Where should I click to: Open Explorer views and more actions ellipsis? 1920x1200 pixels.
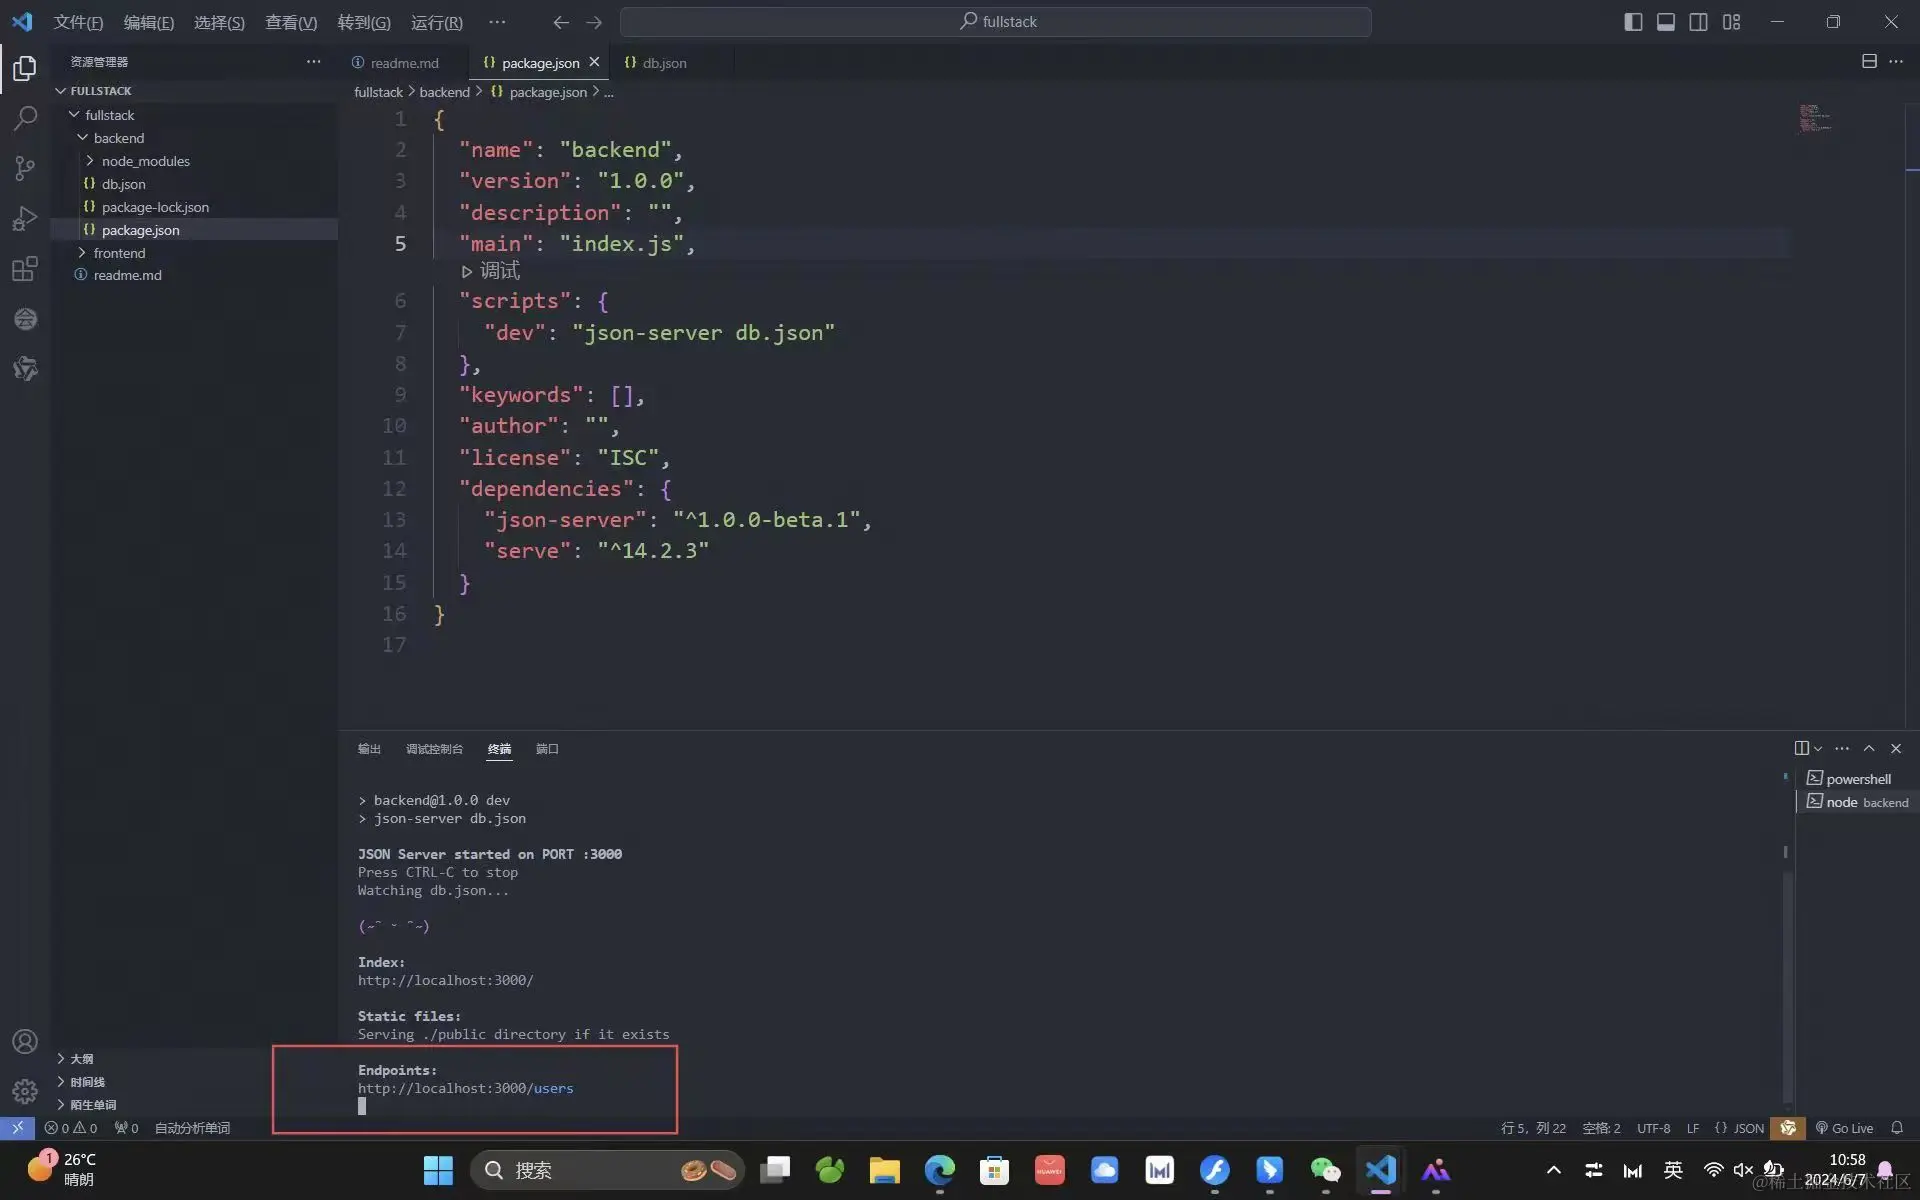tap(314, 62)
